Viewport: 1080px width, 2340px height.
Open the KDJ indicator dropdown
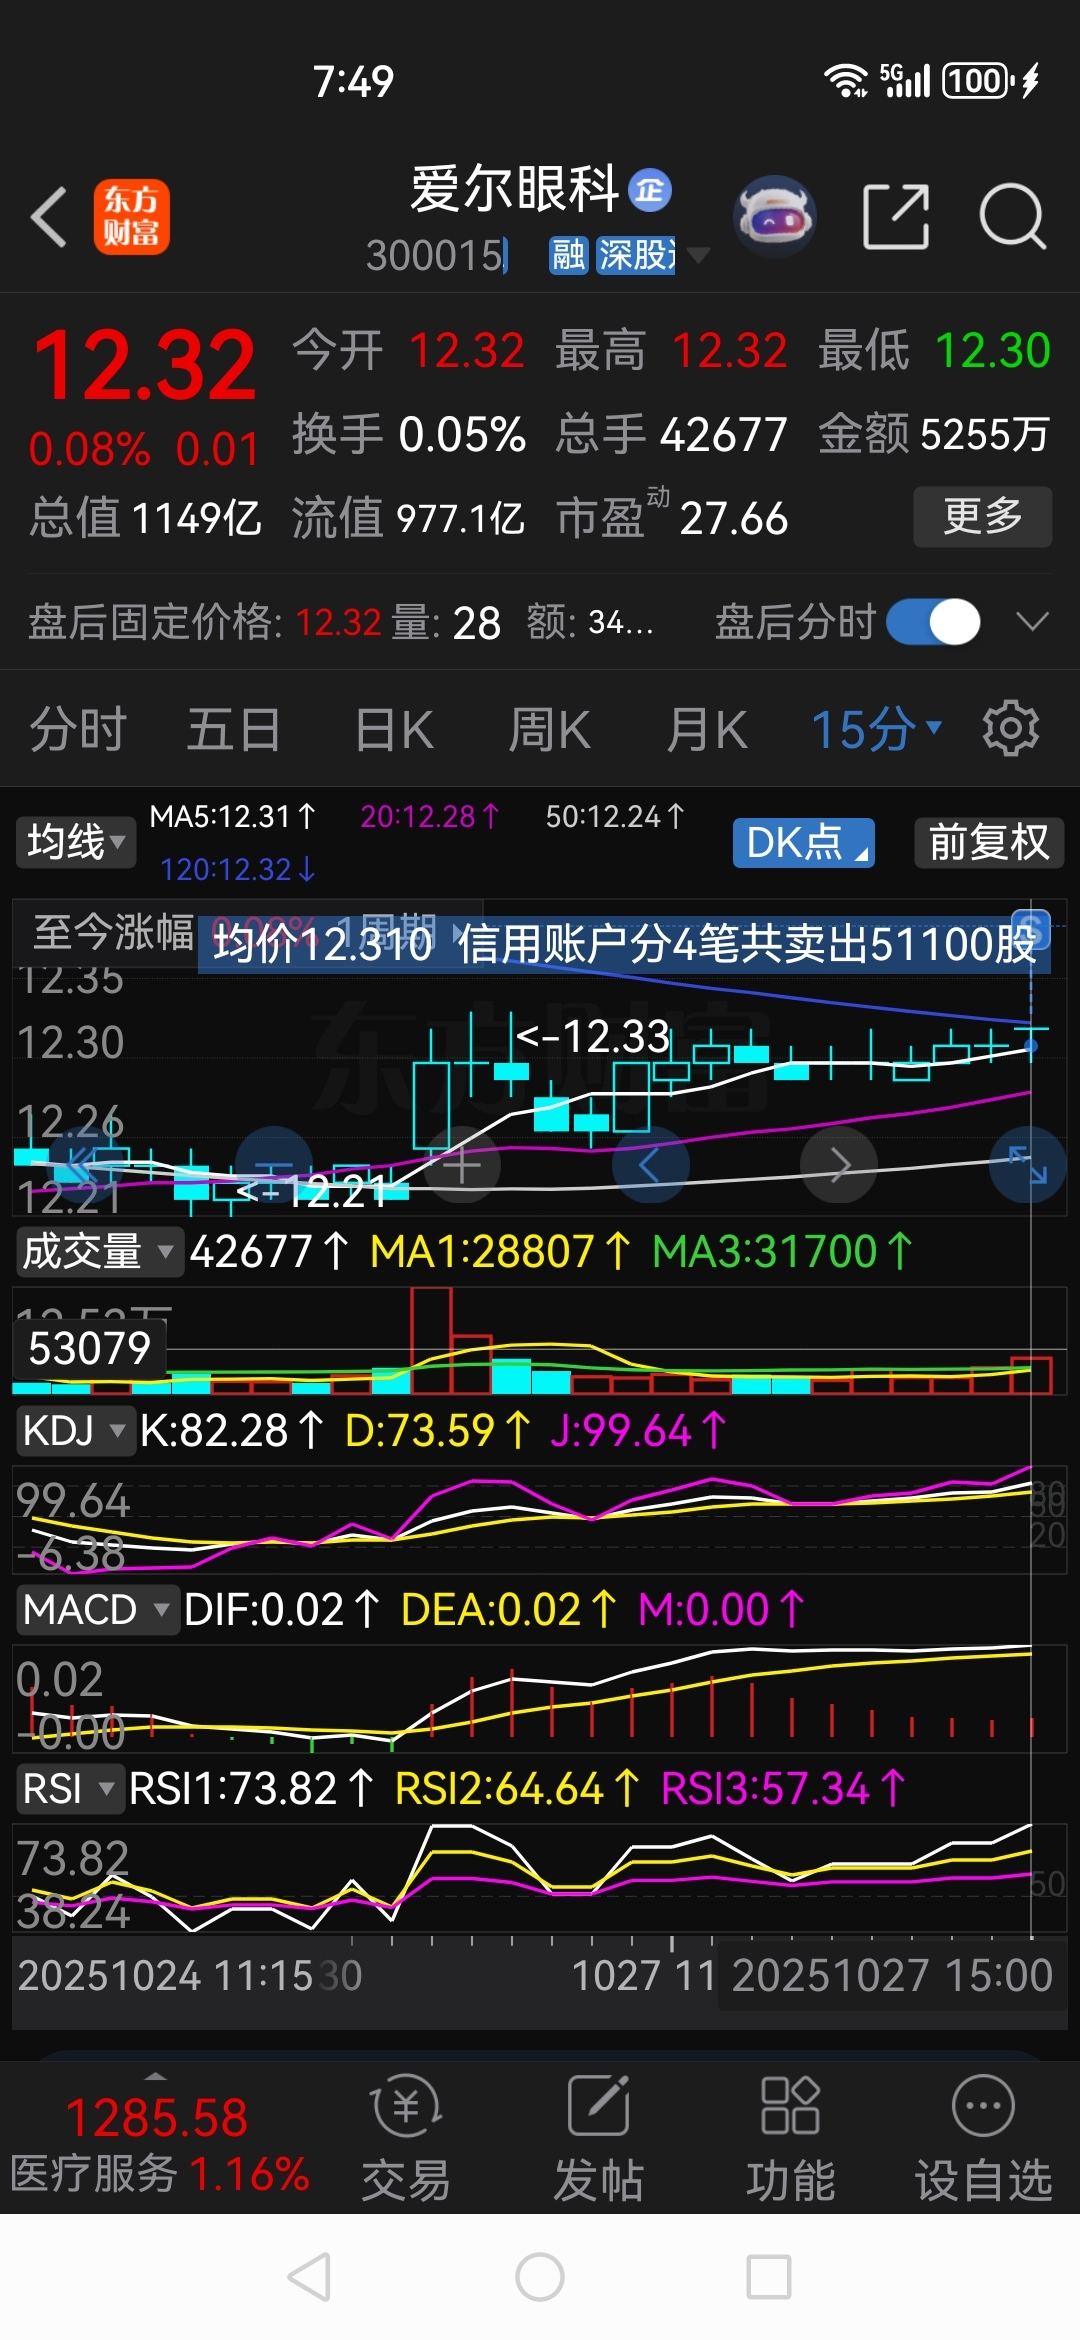pyautogui.click(x=75, y=1430)
